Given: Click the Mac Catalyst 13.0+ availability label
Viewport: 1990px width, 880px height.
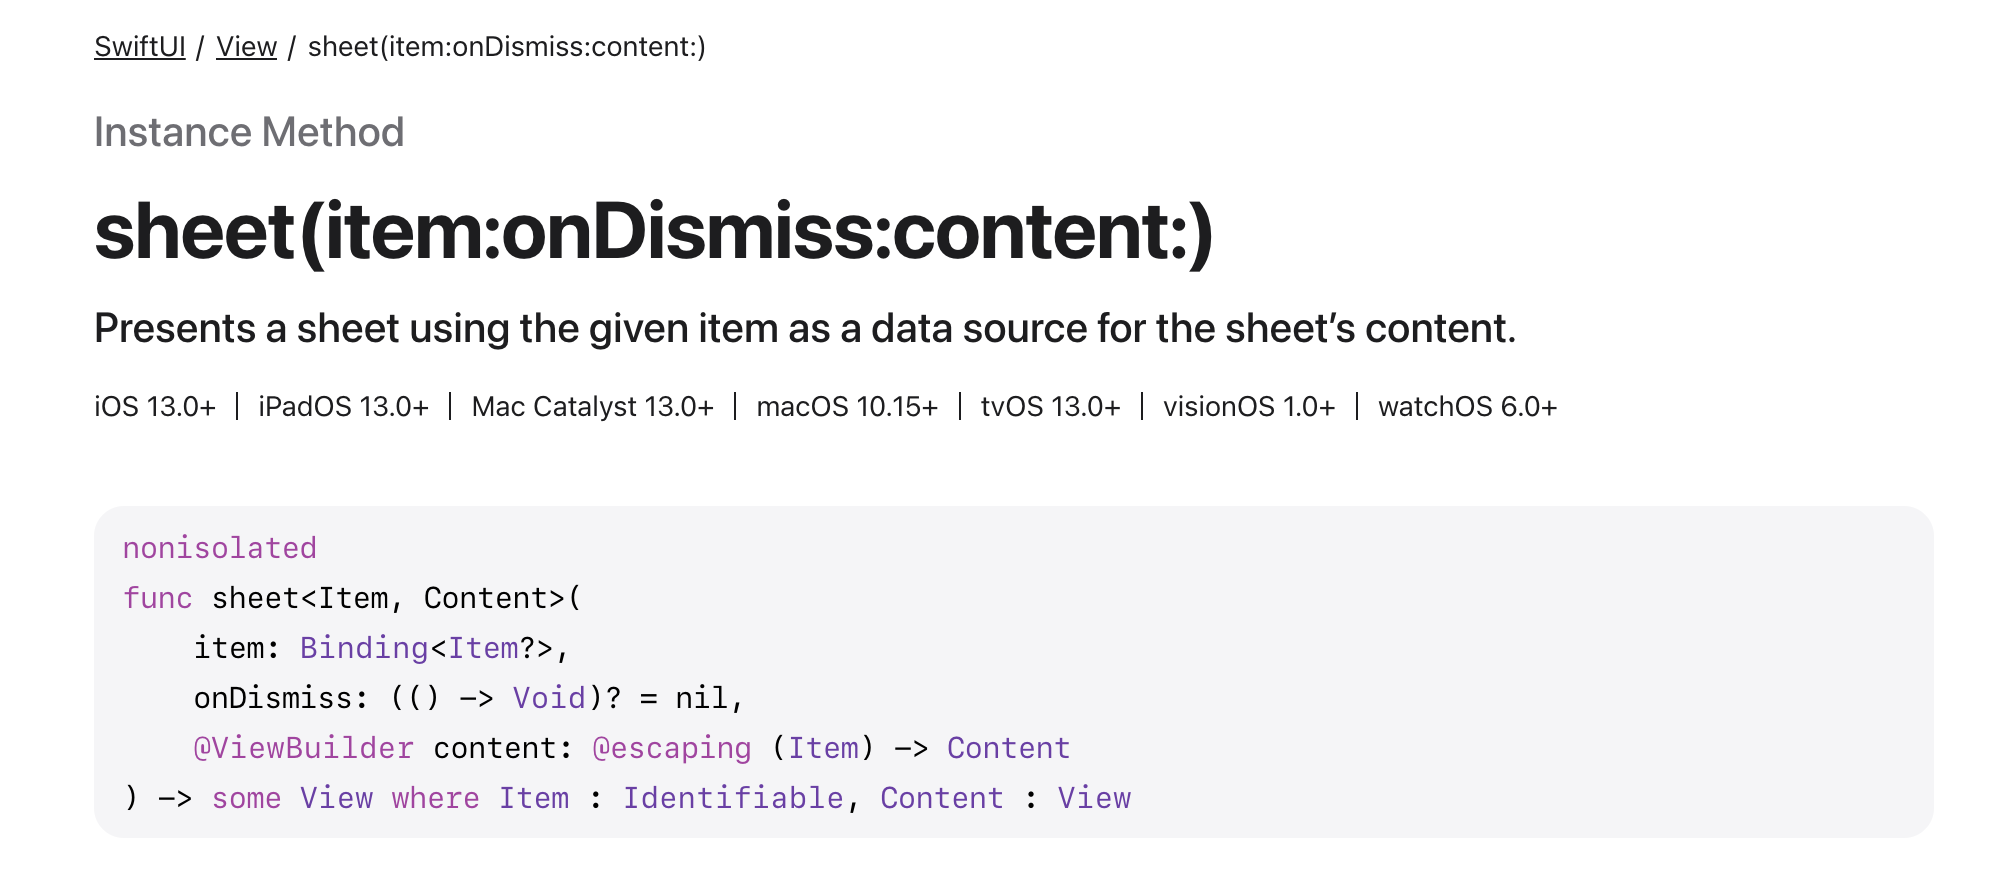Looking at the screenshot, I should (x=592, y=407).
